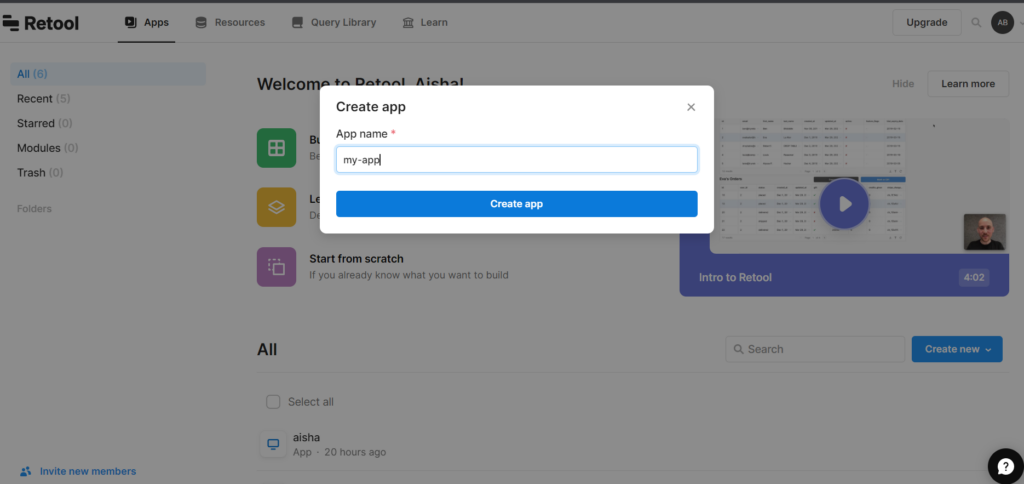Click the Upgrade button
The height and width of the screenshot is (484, 1024).
(927, 22)
